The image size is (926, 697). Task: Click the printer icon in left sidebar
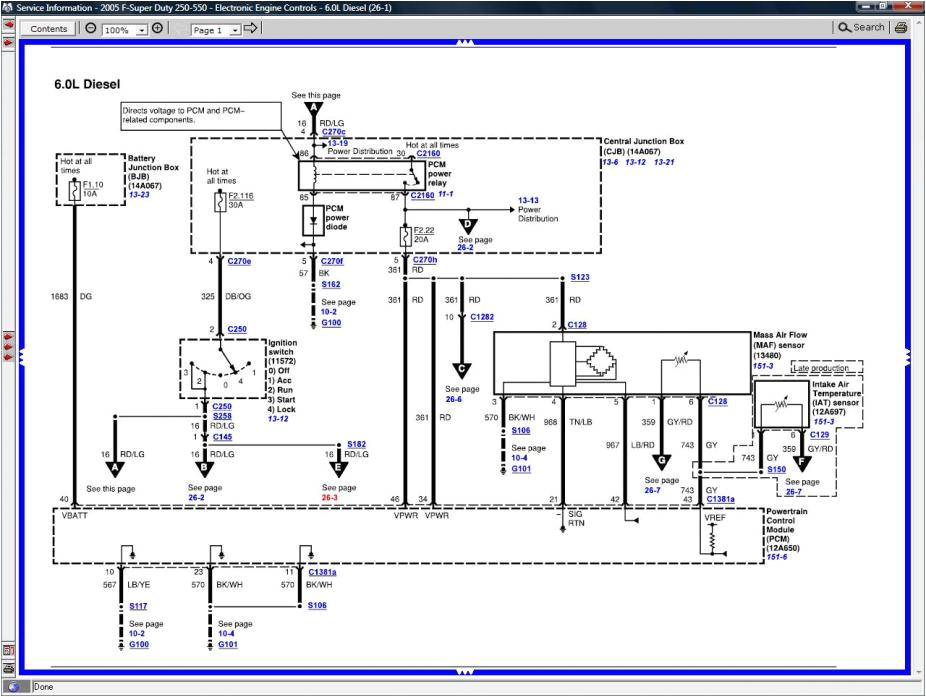coord(8,668)
